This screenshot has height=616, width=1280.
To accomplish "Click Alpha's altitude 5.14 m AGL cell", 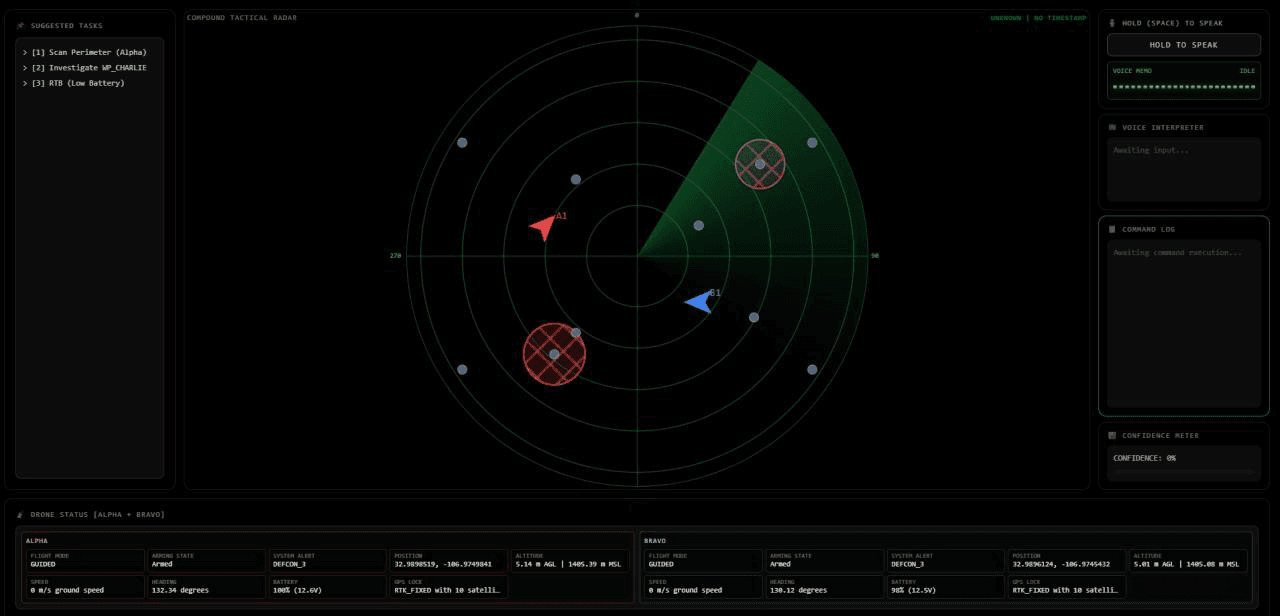I will tap(570, 560).
